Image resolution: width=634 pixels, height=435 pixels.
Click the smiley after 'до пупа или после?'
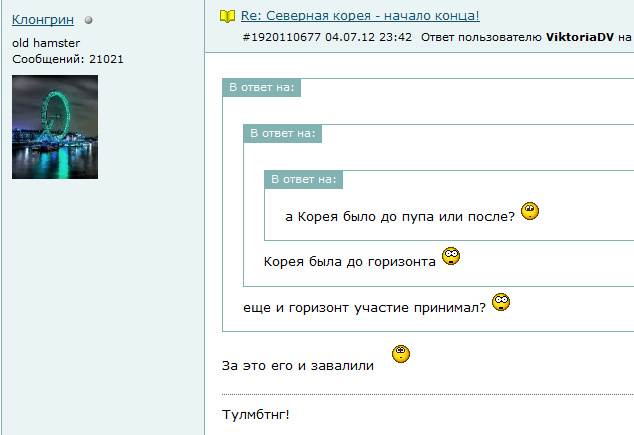point(530,211)
